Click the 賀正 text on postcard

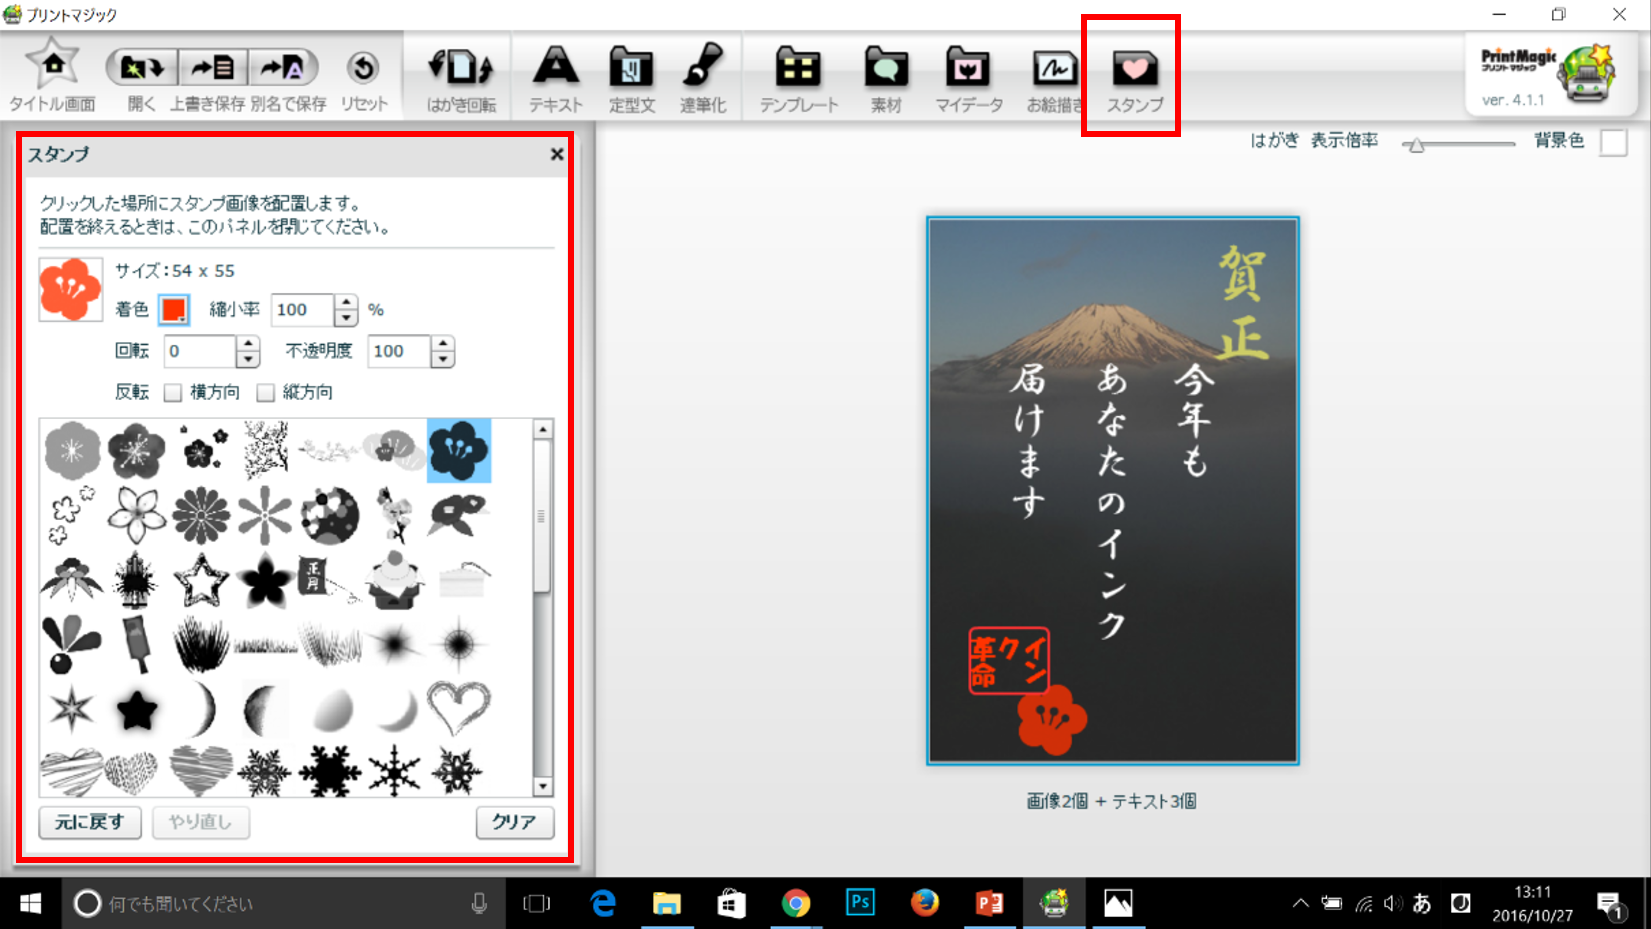coord(1243,303)
